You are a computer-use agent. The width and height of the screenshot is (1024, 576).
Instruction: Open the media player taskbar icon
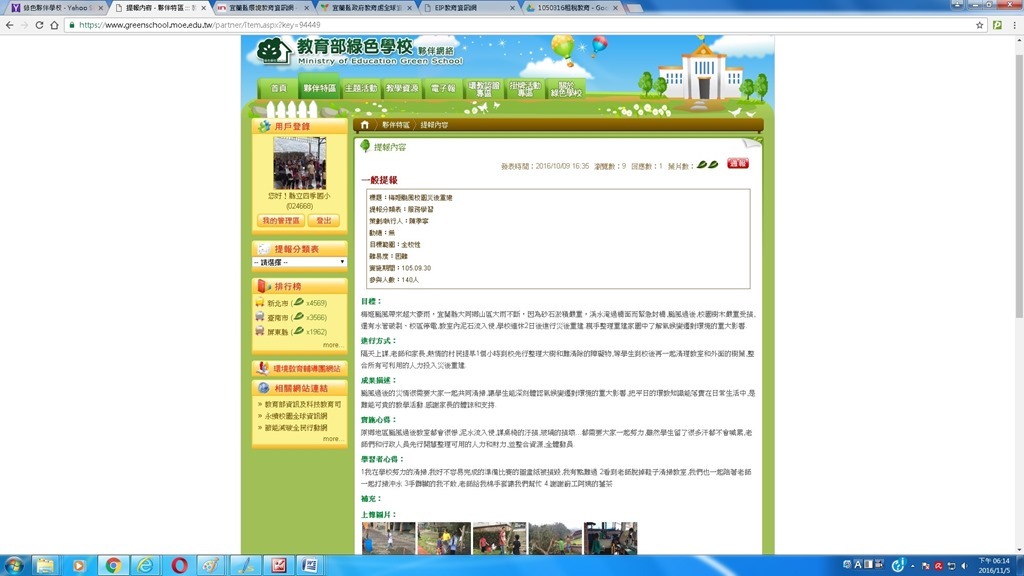click(x=79, y=565)
